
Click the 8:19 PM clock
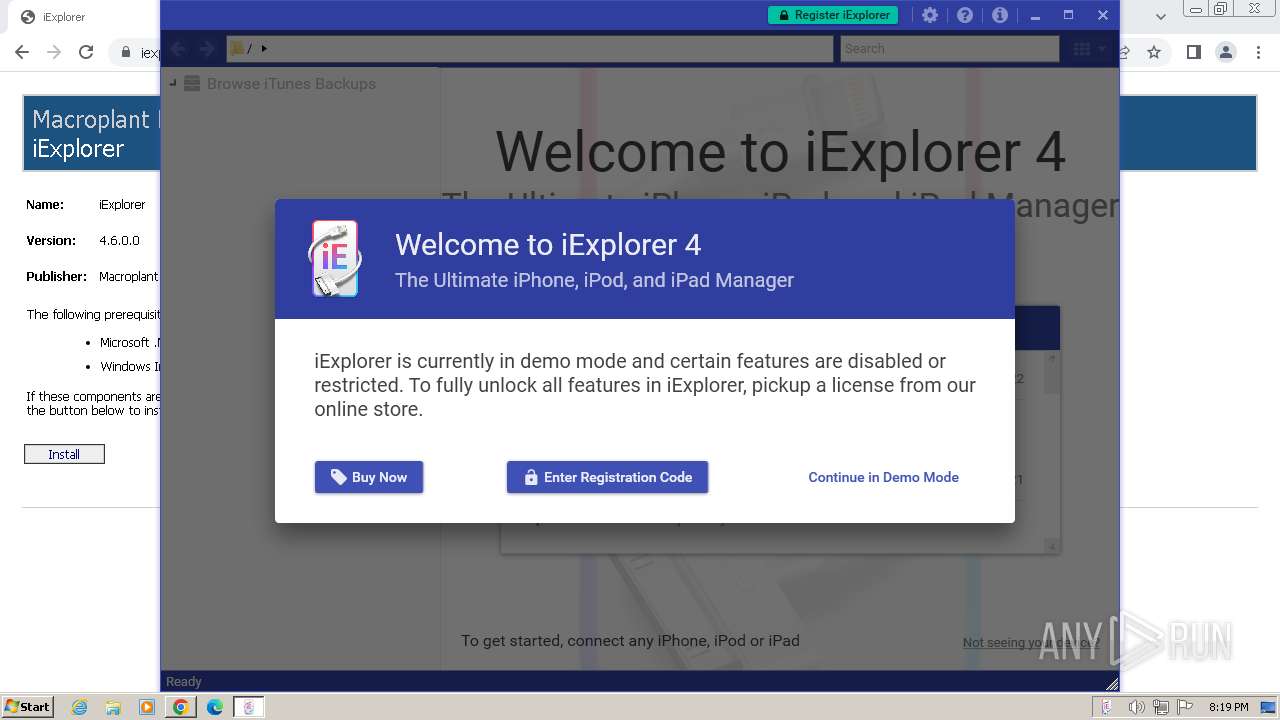1228,707
